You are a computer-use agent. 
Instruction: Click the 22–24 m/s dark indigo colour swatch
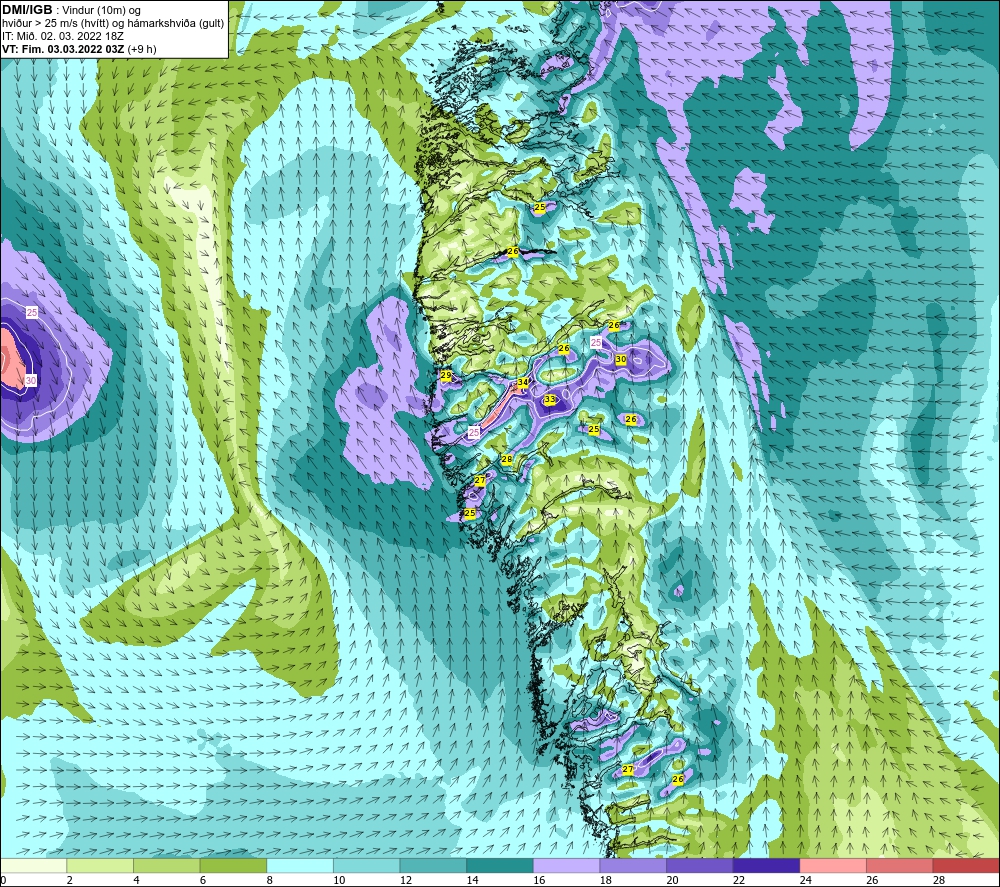coord(766,865)
